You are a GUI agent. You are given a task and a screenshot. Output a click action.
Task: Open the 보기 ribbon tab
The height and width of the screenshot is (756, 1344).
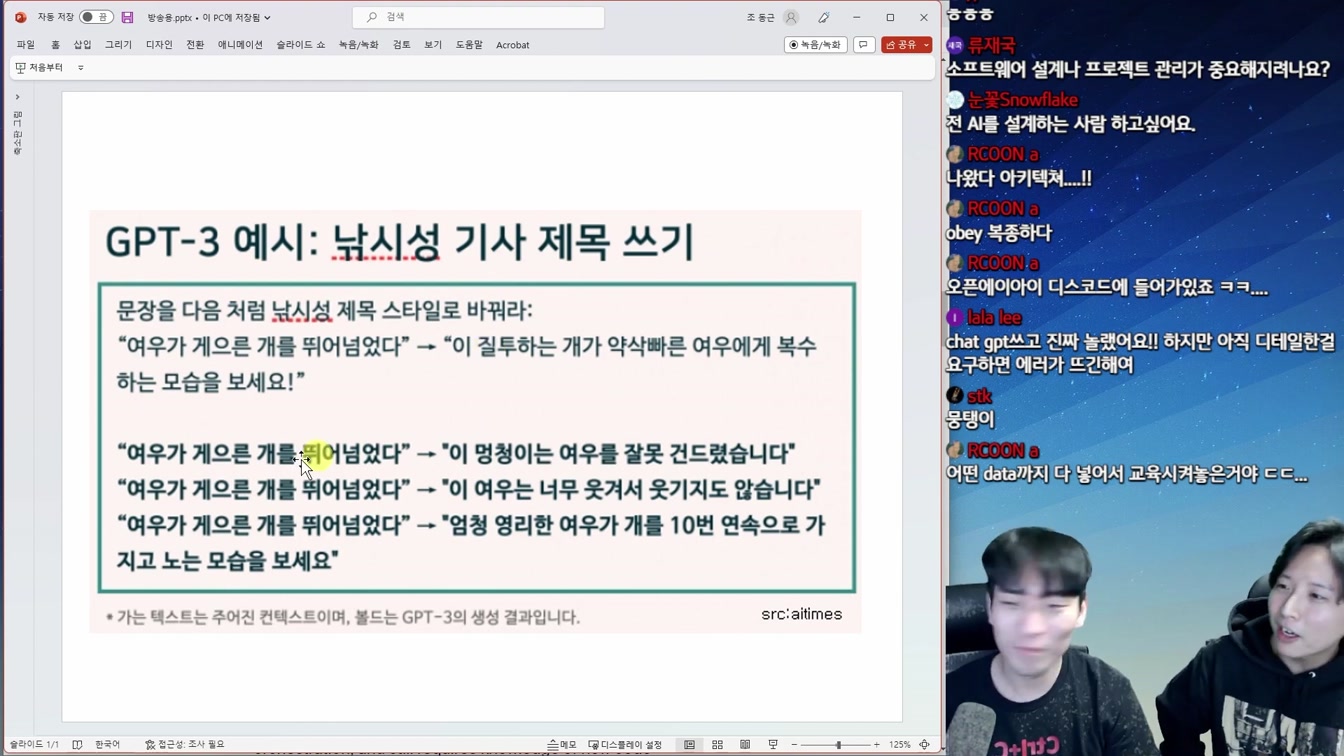tap(433, 45)
